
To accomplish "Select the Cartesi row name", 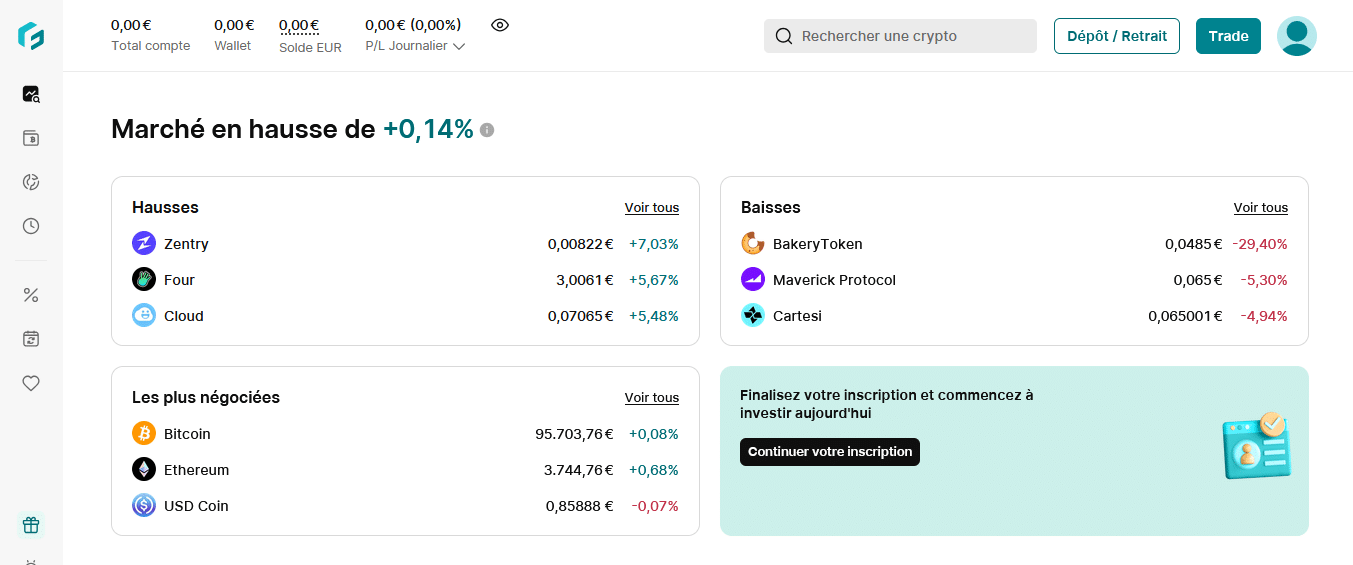I will [x=797, y=316].
